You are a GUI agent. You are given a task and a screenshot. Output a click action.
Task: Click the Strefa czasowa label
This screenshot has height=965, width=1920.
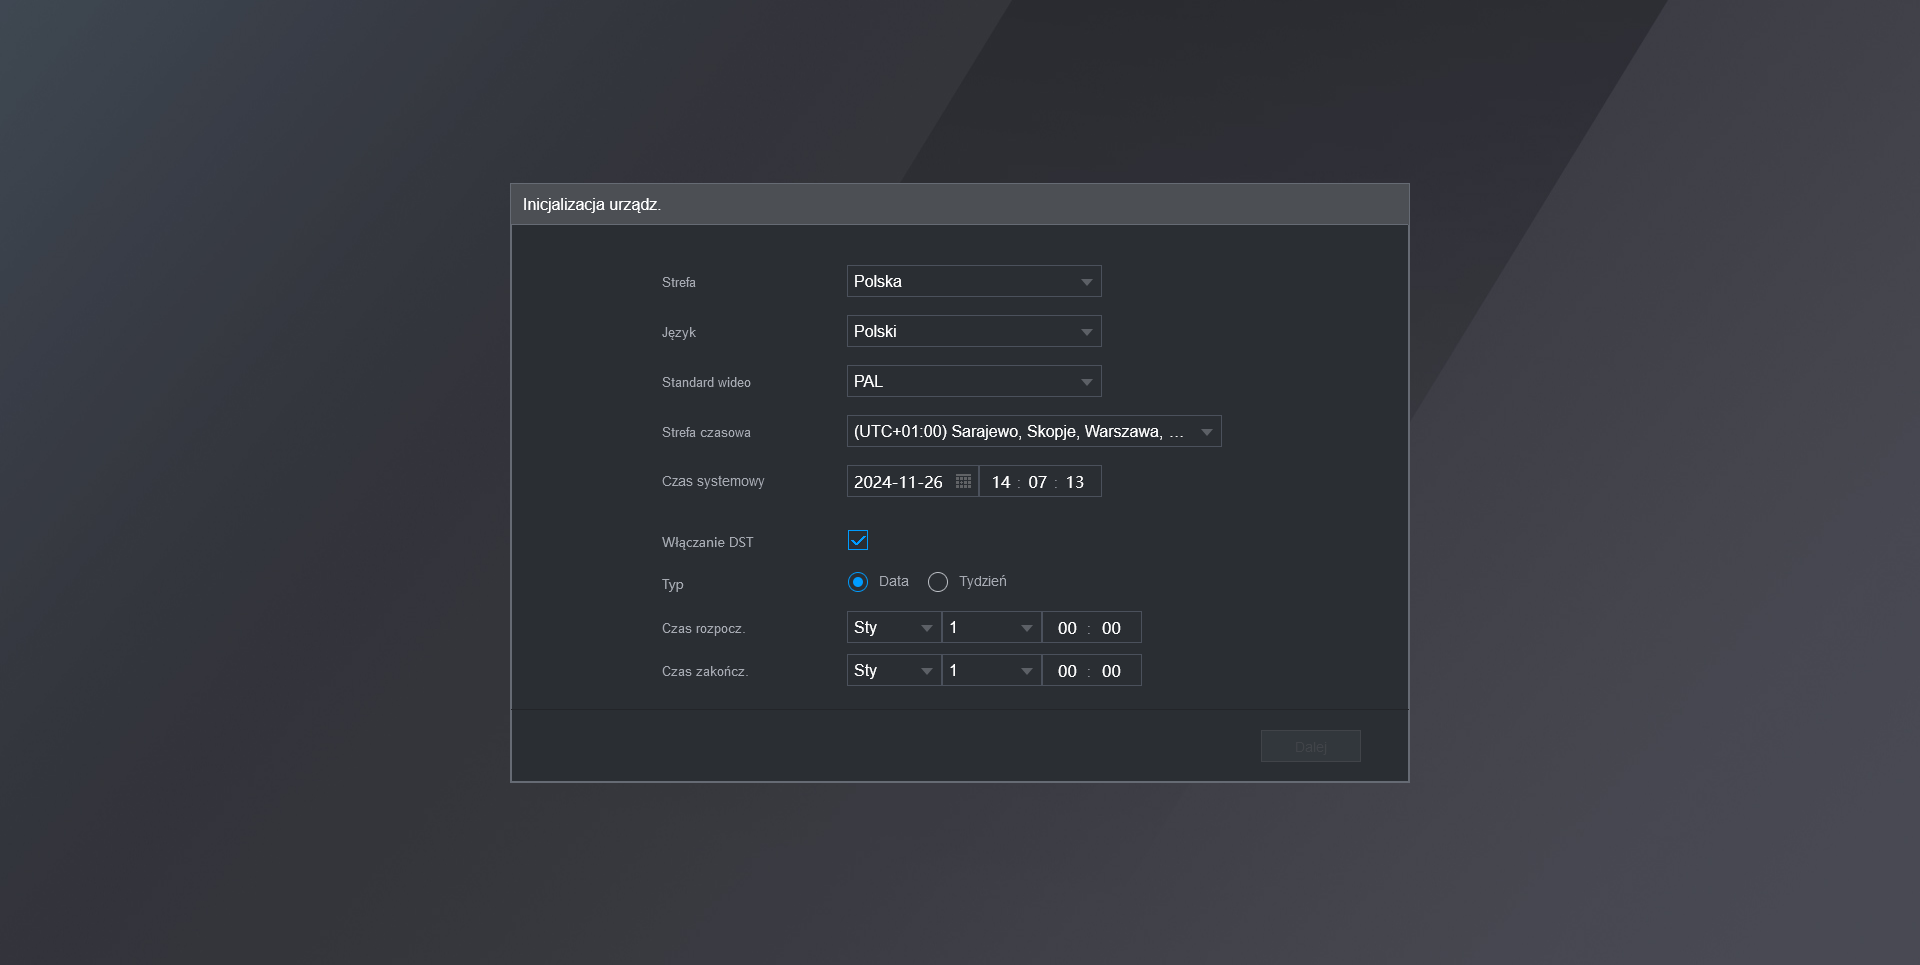[x=706, y=432]
